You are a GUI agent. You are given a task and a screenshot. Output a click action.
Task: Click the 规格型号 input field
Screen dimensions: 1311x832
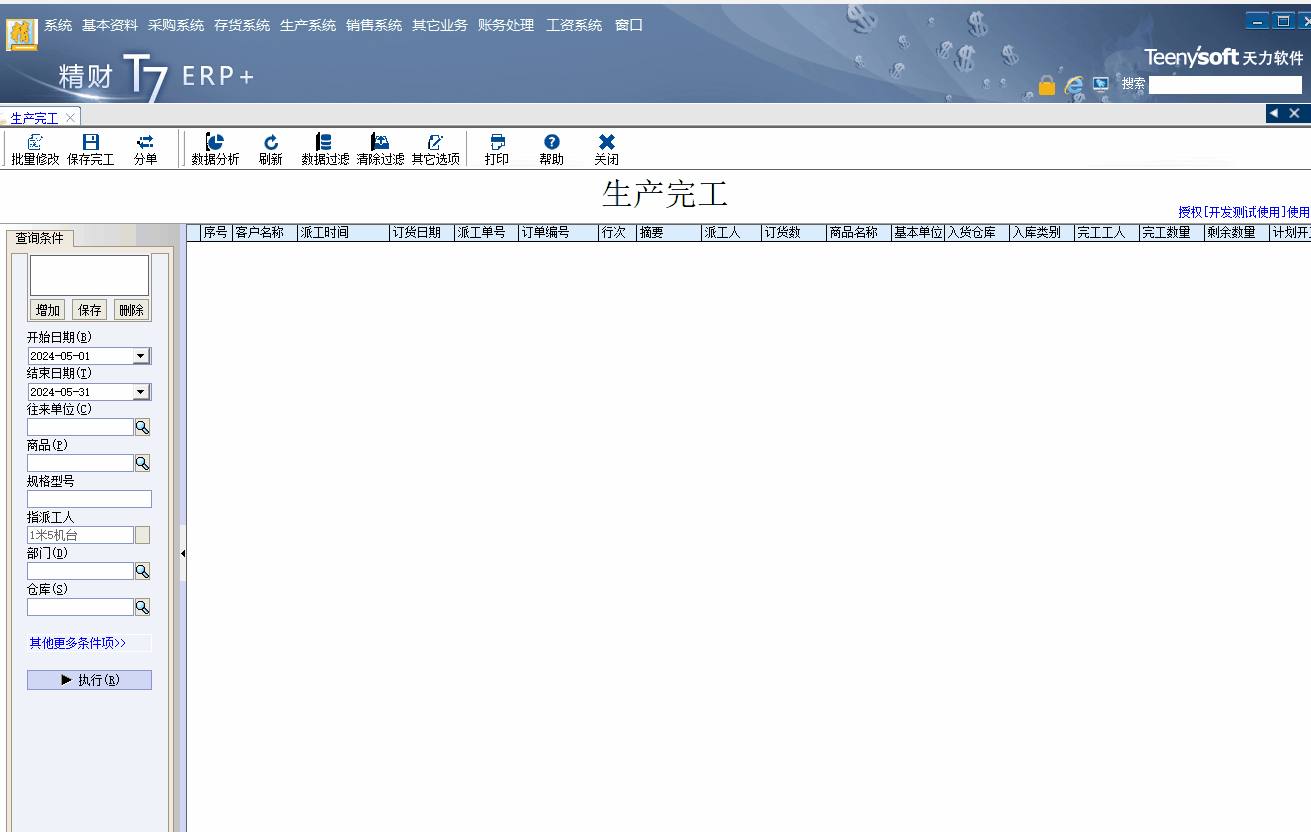pyautogui.click(x=89, y=499)
